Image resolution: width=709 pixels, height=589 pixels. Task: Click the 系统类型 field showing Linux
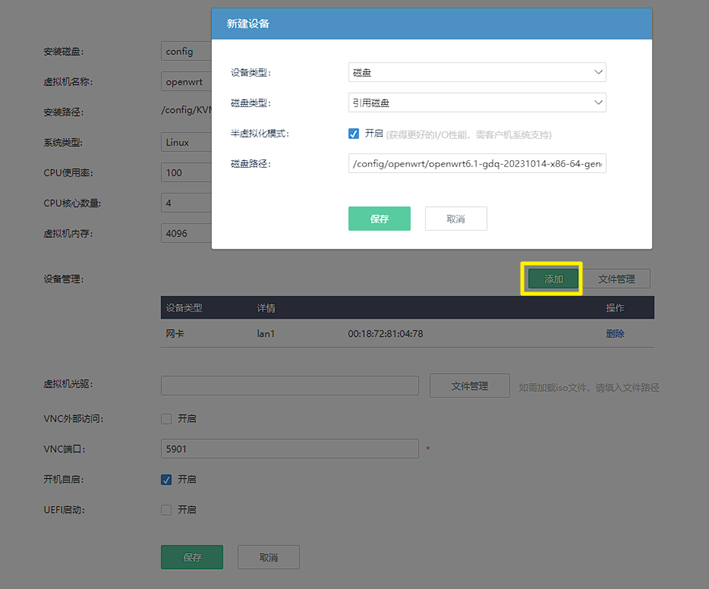pos(186,142)
